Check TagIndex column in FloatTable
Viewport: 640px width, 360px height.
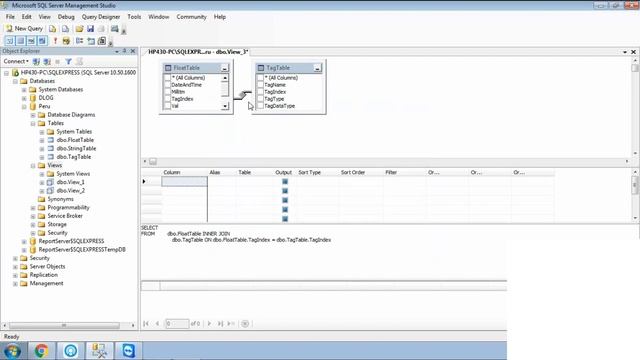tap(167, 99)
